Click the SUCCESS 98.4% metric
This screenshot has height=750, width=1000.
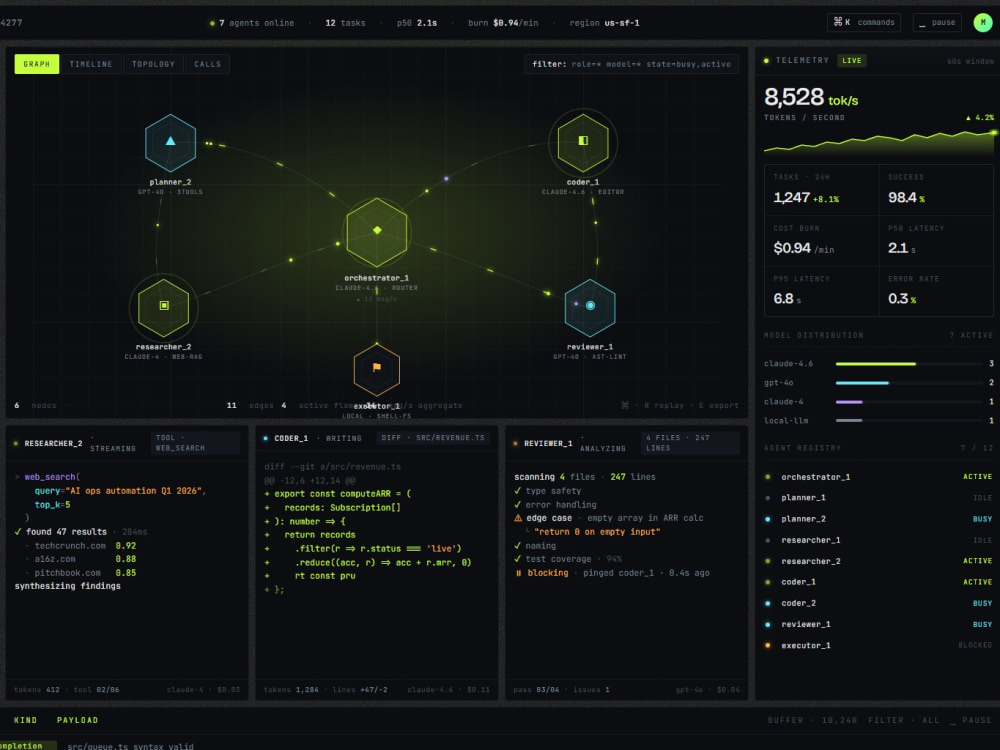click(936, 190)
